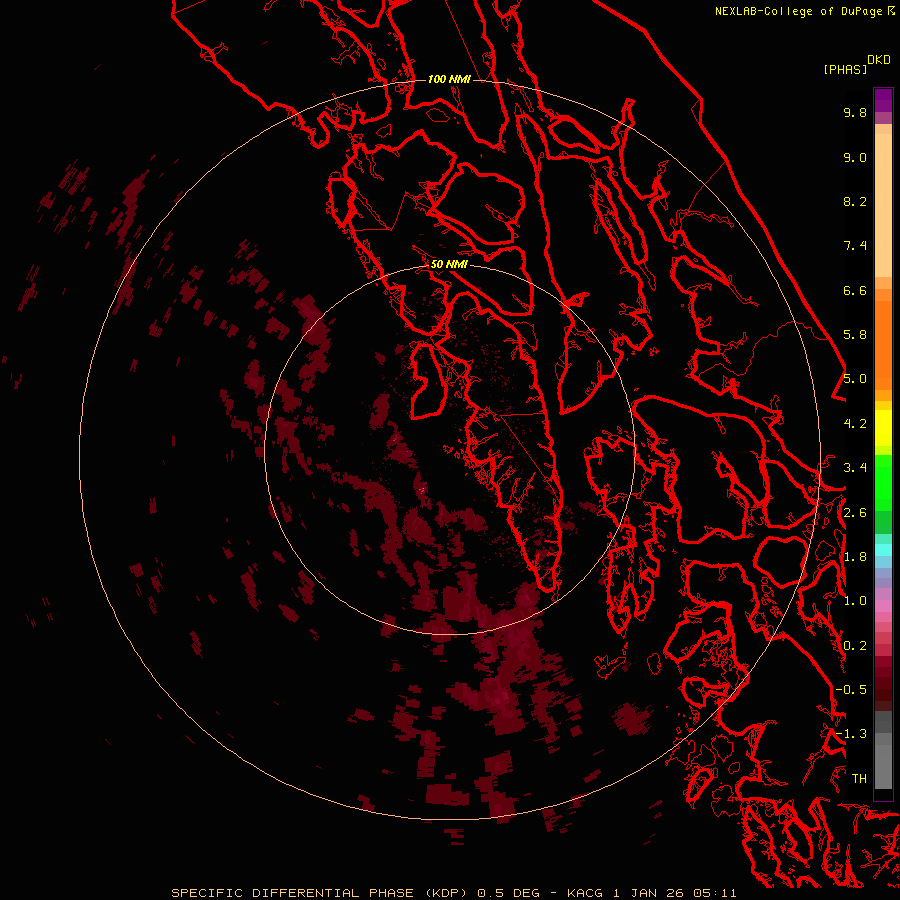Click the 4.2 legend value

click(855, 424)
